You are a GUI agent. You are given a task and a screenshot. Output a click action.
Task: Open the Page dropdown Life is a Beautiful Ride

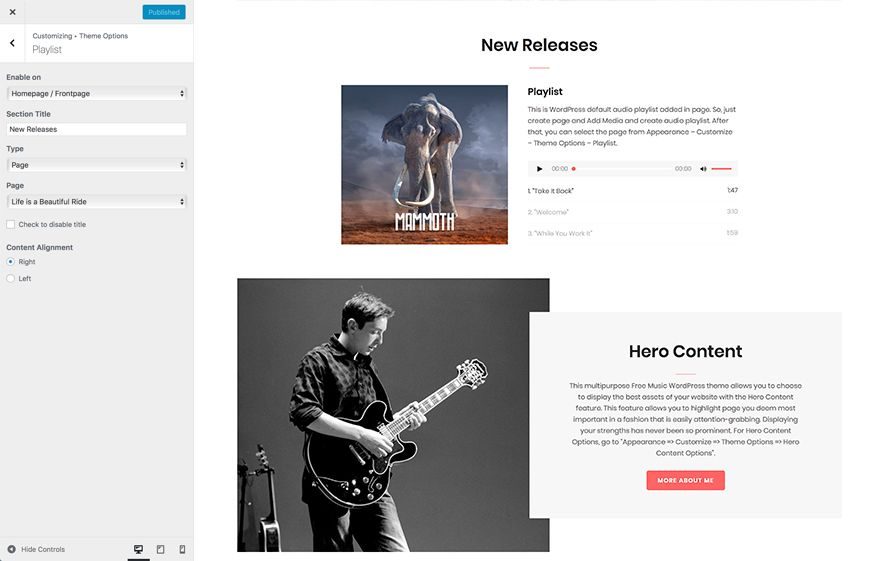coord(96,202)
